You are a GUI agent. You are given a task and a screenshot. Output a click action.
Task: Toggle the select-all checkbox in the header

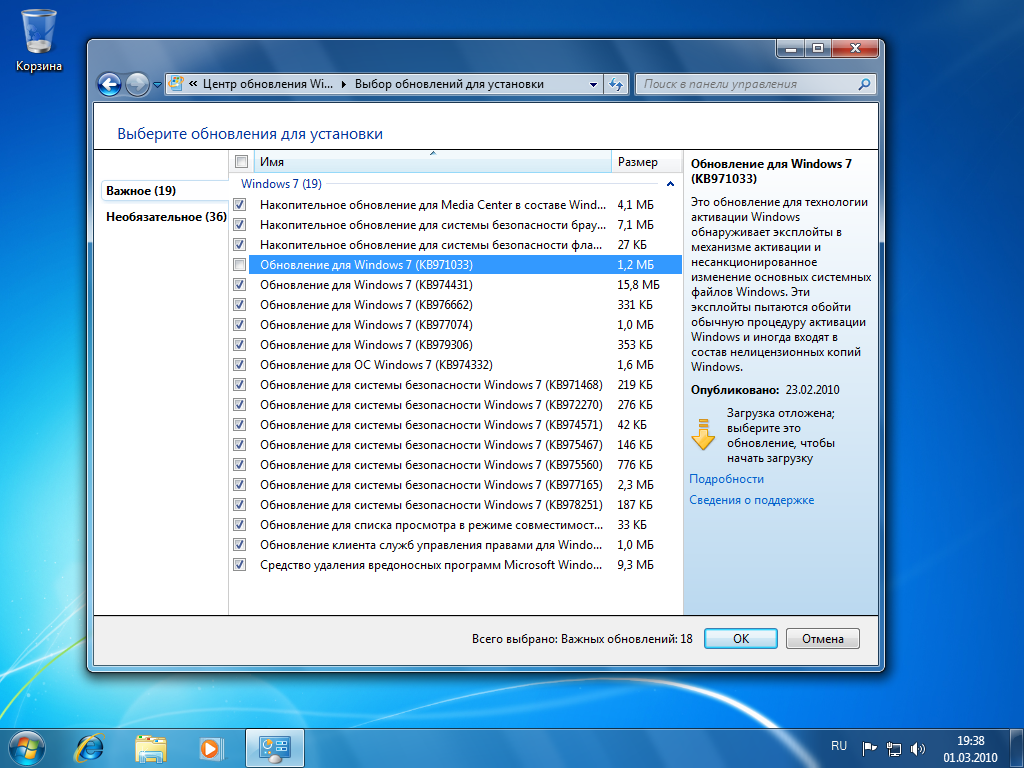tap(241, 161)
